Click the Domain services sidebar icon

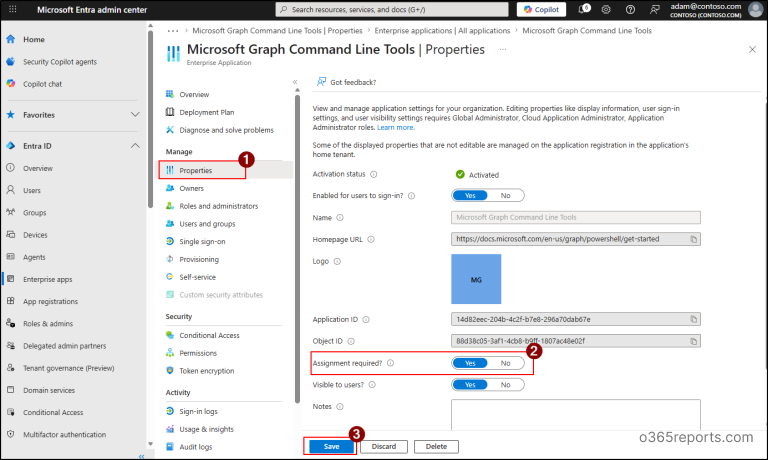pos(11,390)
